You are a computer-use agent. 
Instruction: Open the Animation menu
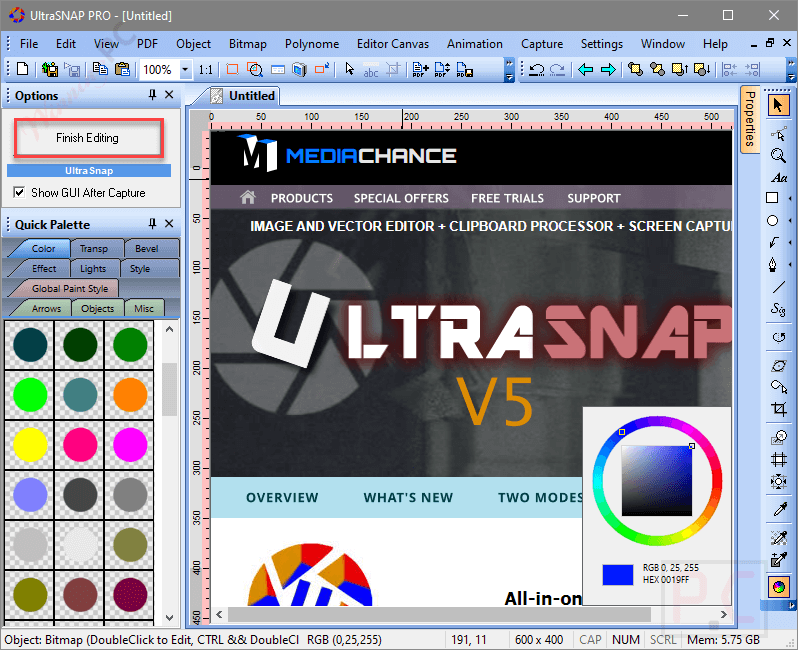[x=475, y=44]
